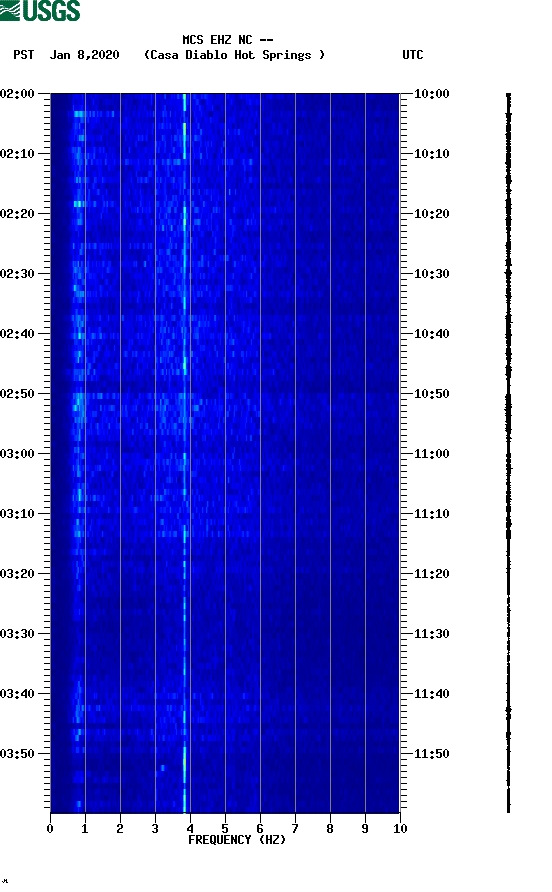Click the 9 Hz frequency tick label
The height and width of the screenshot is (892, 552).
(365, 828)
